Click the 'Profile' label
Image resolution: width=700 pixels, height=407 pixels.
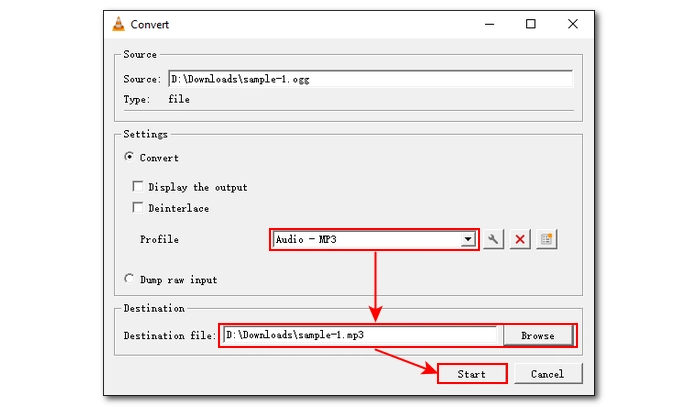point(159,240)
